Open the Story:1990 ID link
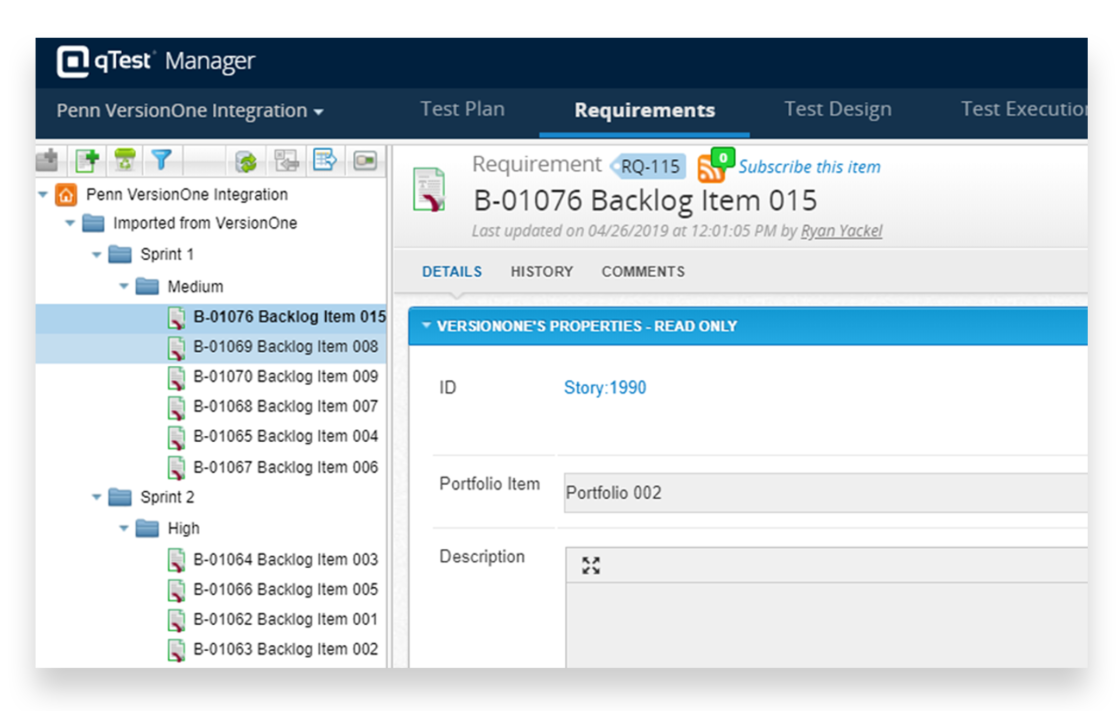 [x=605, y=388]
